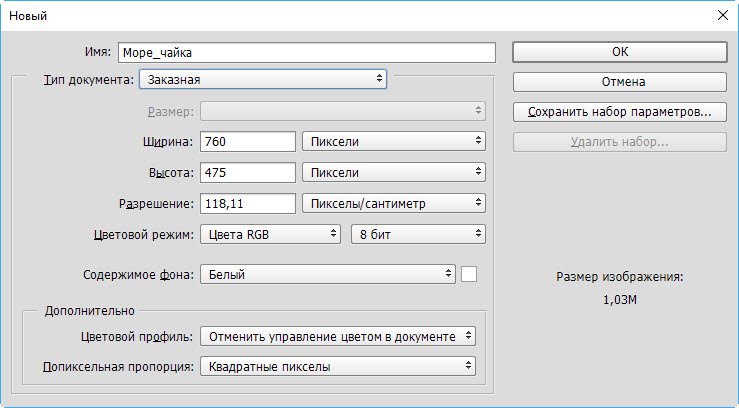739x408 pixels.
Task: Open the Цветовой профиль dropdown
Action: [338, 336]
